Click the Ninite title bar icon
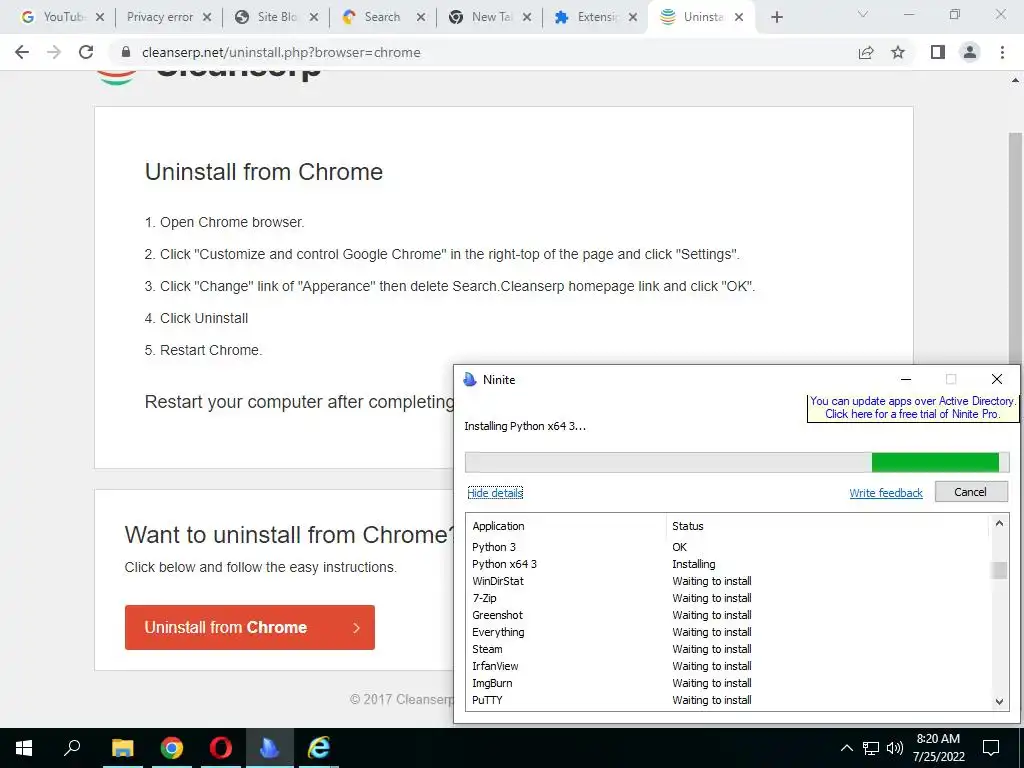The width and height of the screenshot is (1024, 768). pyautogui.click(x=470, y=379)
